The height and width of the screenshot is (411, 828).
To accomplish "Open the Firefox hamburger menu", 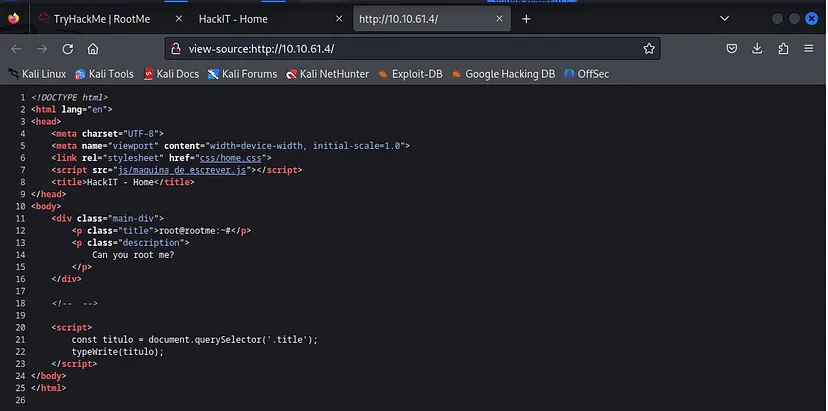I will point(807,48).
